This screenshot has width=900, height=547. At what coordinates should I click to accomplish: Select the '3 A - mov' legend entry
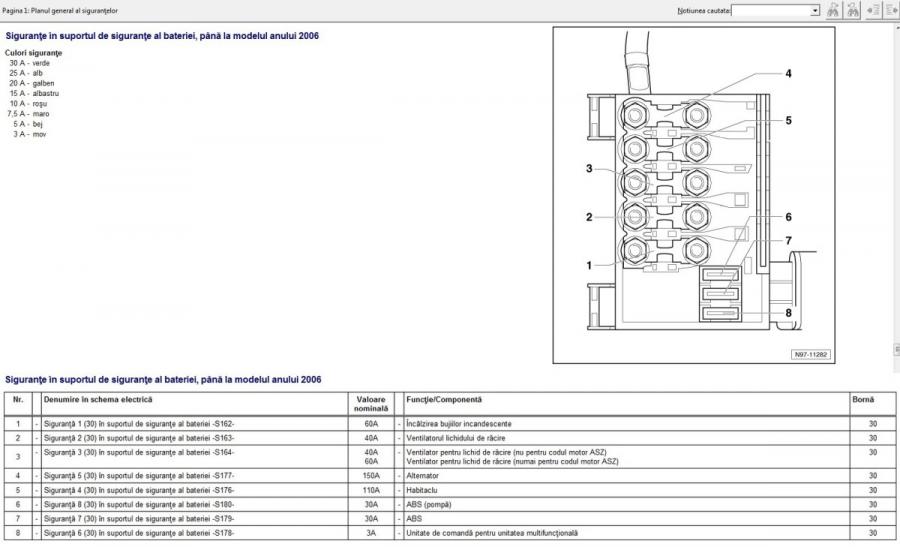tap(30, 134)
